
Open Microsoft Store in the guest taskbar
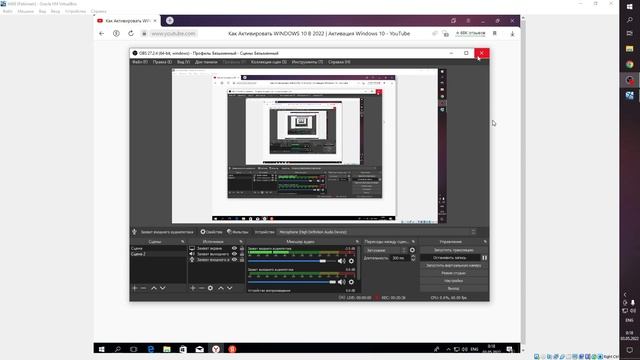[x=183, y=349]
